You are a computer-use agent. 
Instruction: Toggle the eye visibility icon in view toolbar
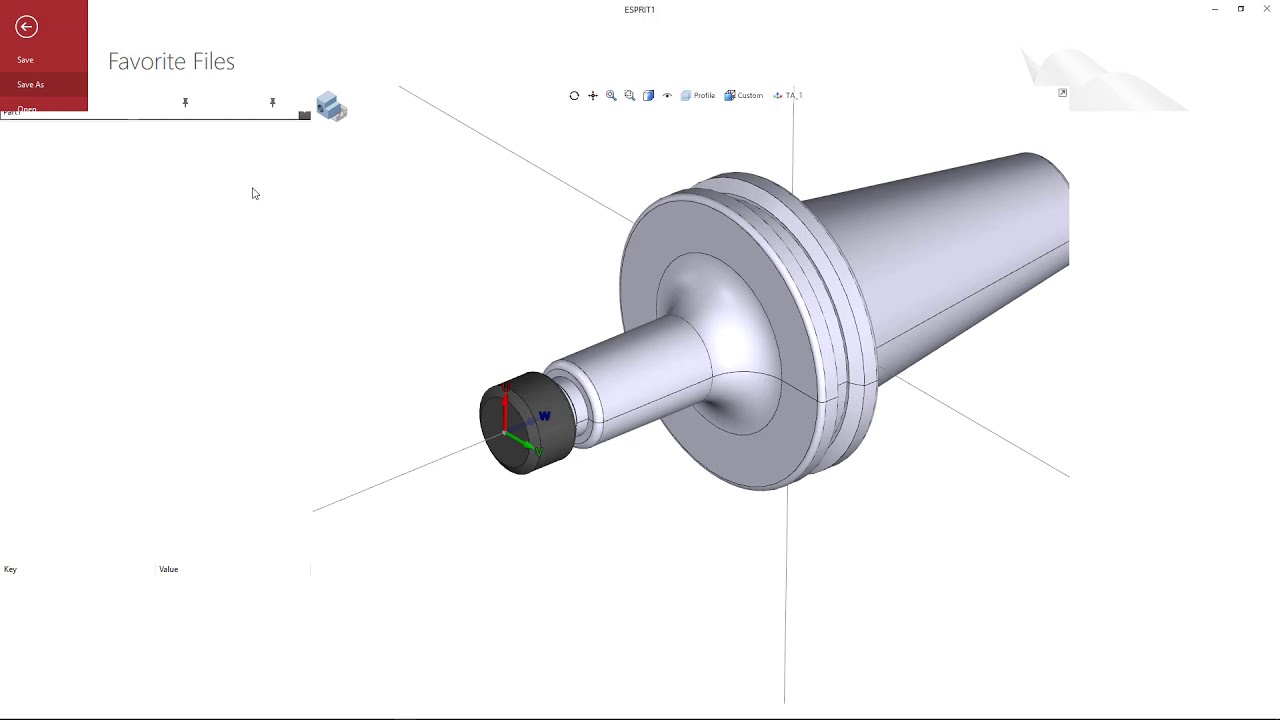(x=667, y=96)
